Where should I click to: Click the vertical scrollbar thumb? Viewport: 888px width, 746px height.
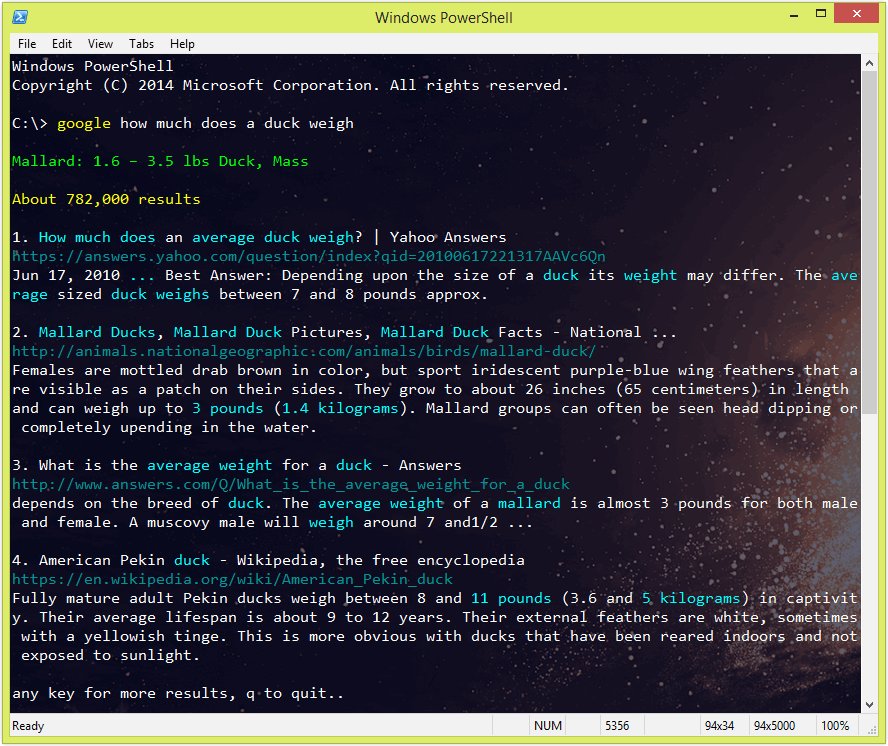tap(869, 244)
